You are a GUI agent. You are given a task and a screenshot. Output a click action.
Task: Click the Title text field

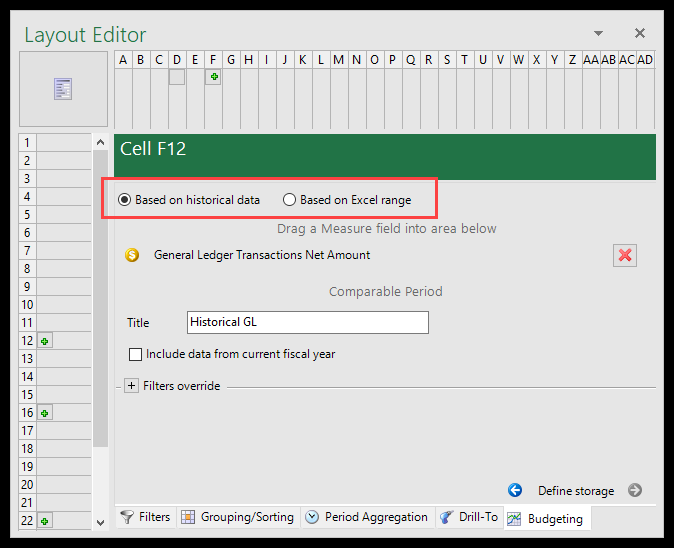(x=308, y=322)
